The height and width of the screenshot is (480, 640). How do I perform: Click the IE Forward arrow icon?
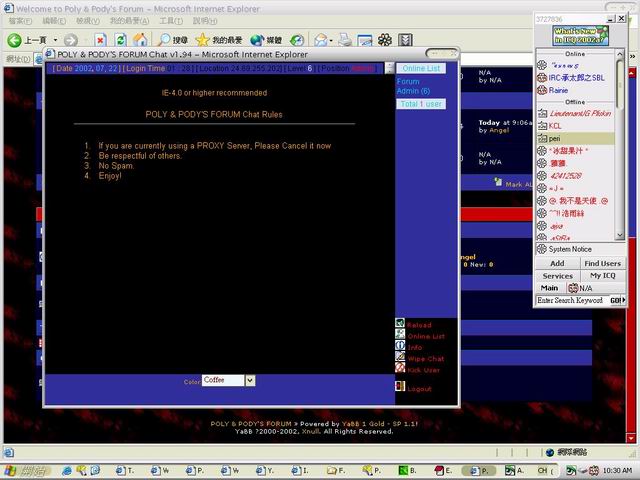[x=71, y=40]
